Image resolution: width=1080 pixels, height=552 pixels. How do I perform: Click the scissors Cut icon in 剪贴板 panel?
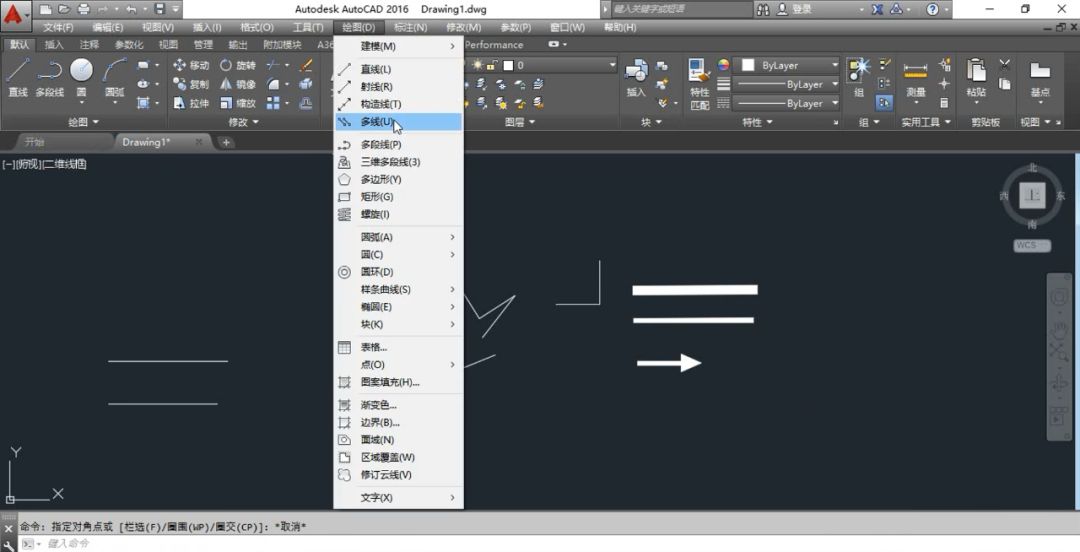point(1005,65)
